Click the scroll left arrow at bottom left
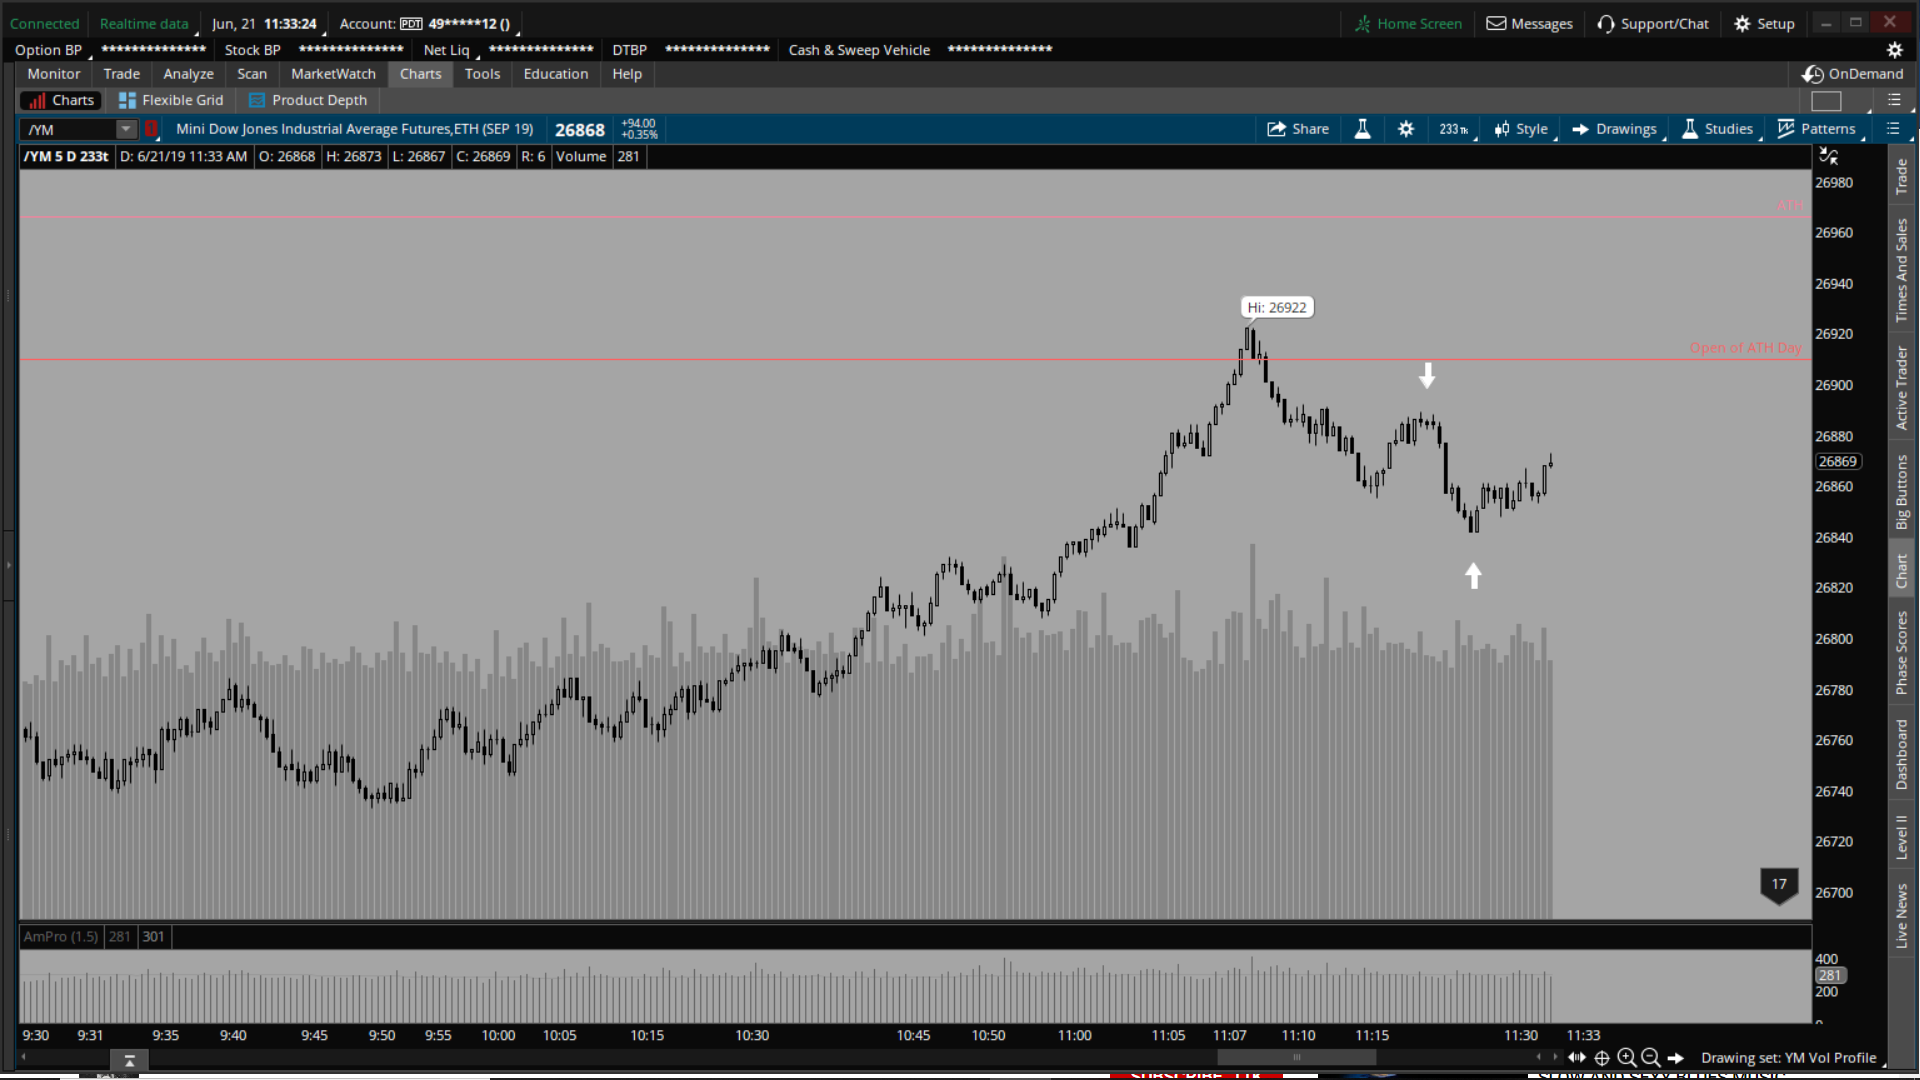The width and height of the screenshot is (1920, 1080). click(x=24, y=1056)
